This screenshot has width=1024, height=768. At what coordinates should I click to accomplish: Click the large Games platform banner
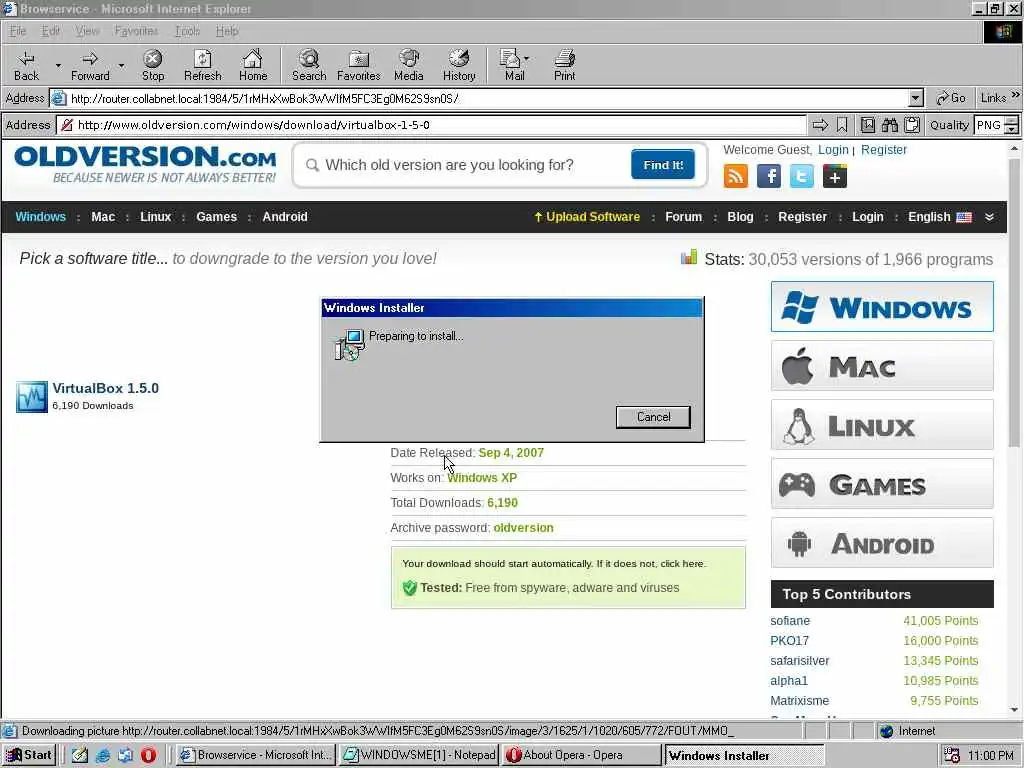click(882, 485)
